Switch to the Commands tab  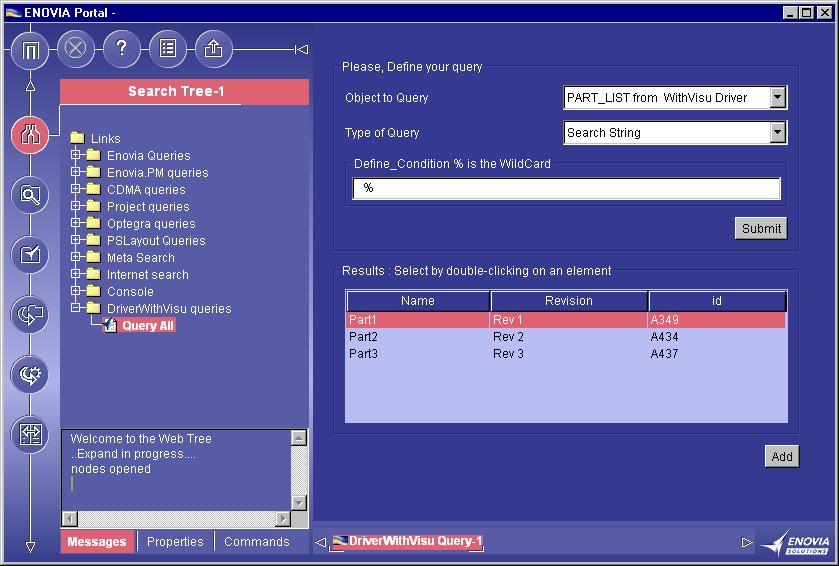(257, 541)
